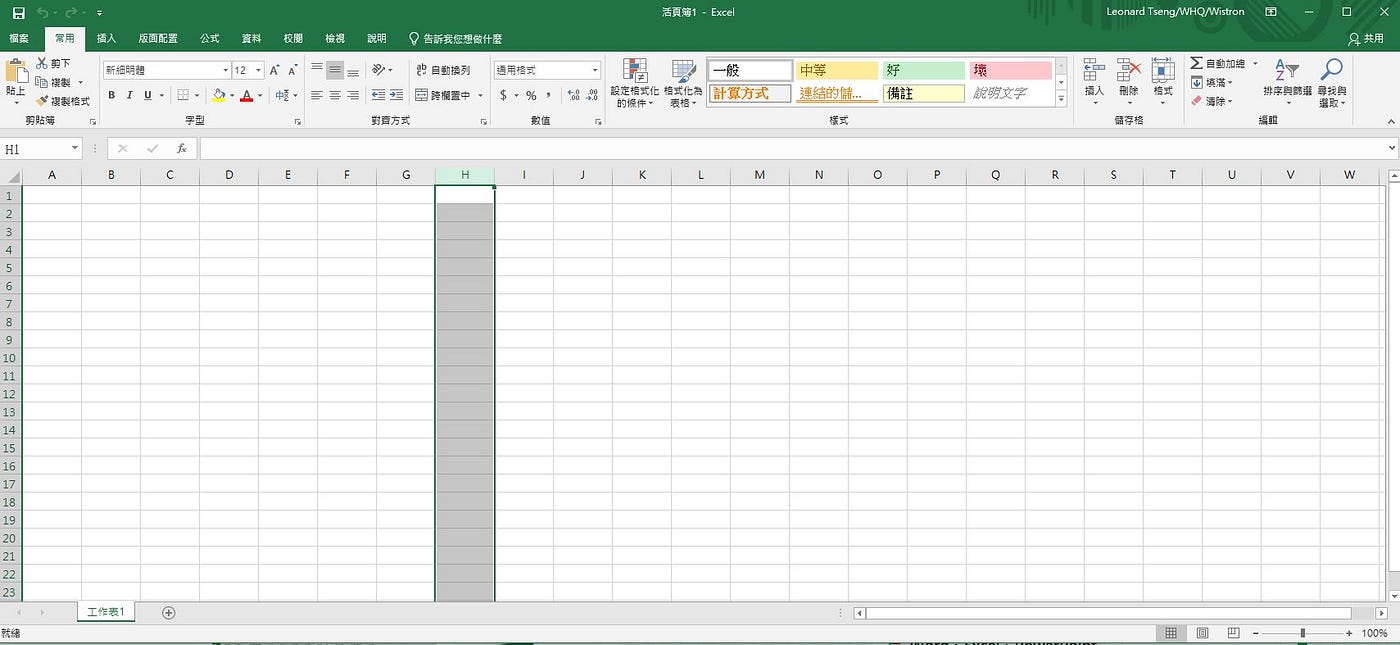Viewport: 1400px width, 645px height.
Task: Toggle Wrap Text (自動換列)
Action: point(442,70)
